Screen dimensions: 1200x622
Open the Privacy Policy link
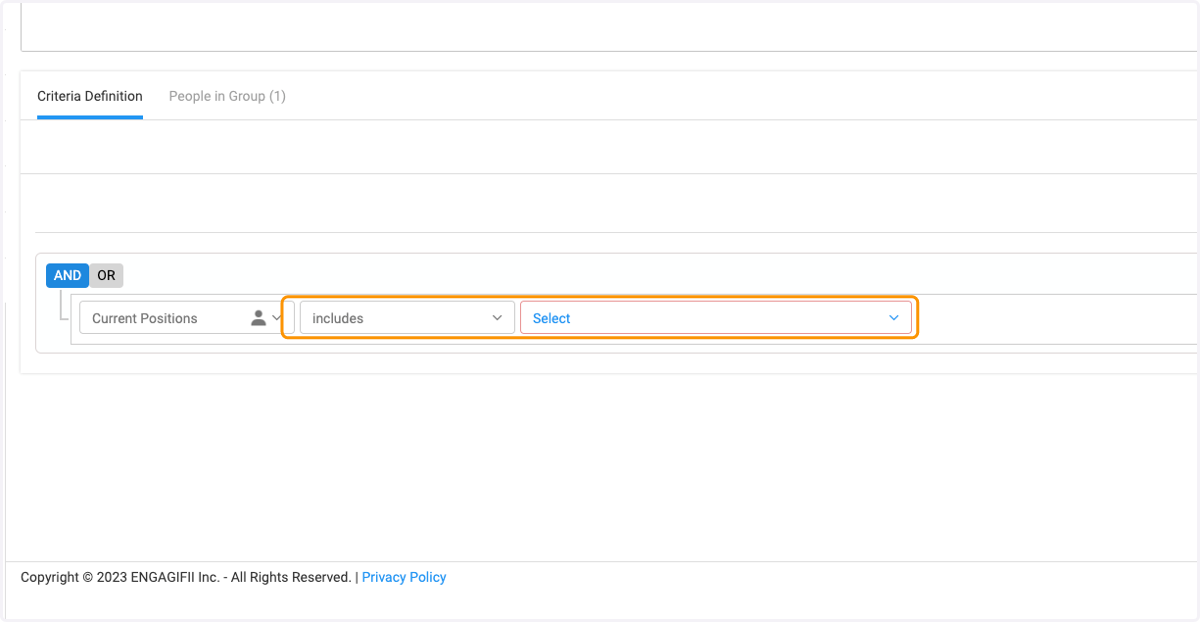(x=404, y=577)
